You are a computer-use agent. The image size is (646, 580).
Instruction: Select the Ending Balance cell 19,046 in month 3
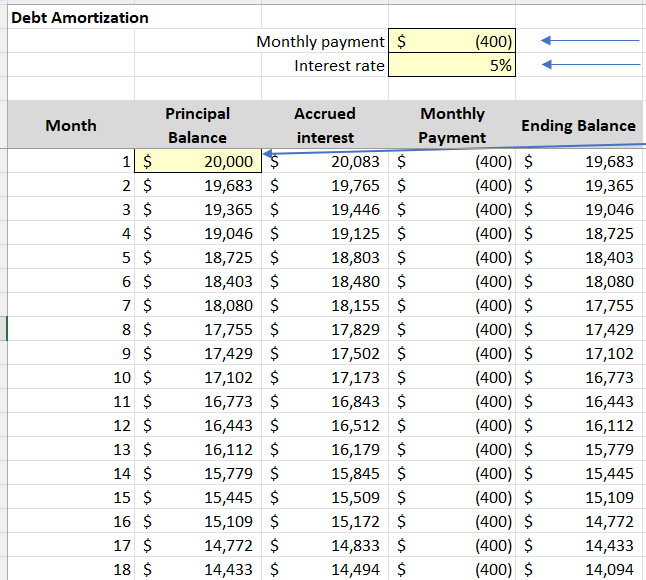tap(578, 209)
